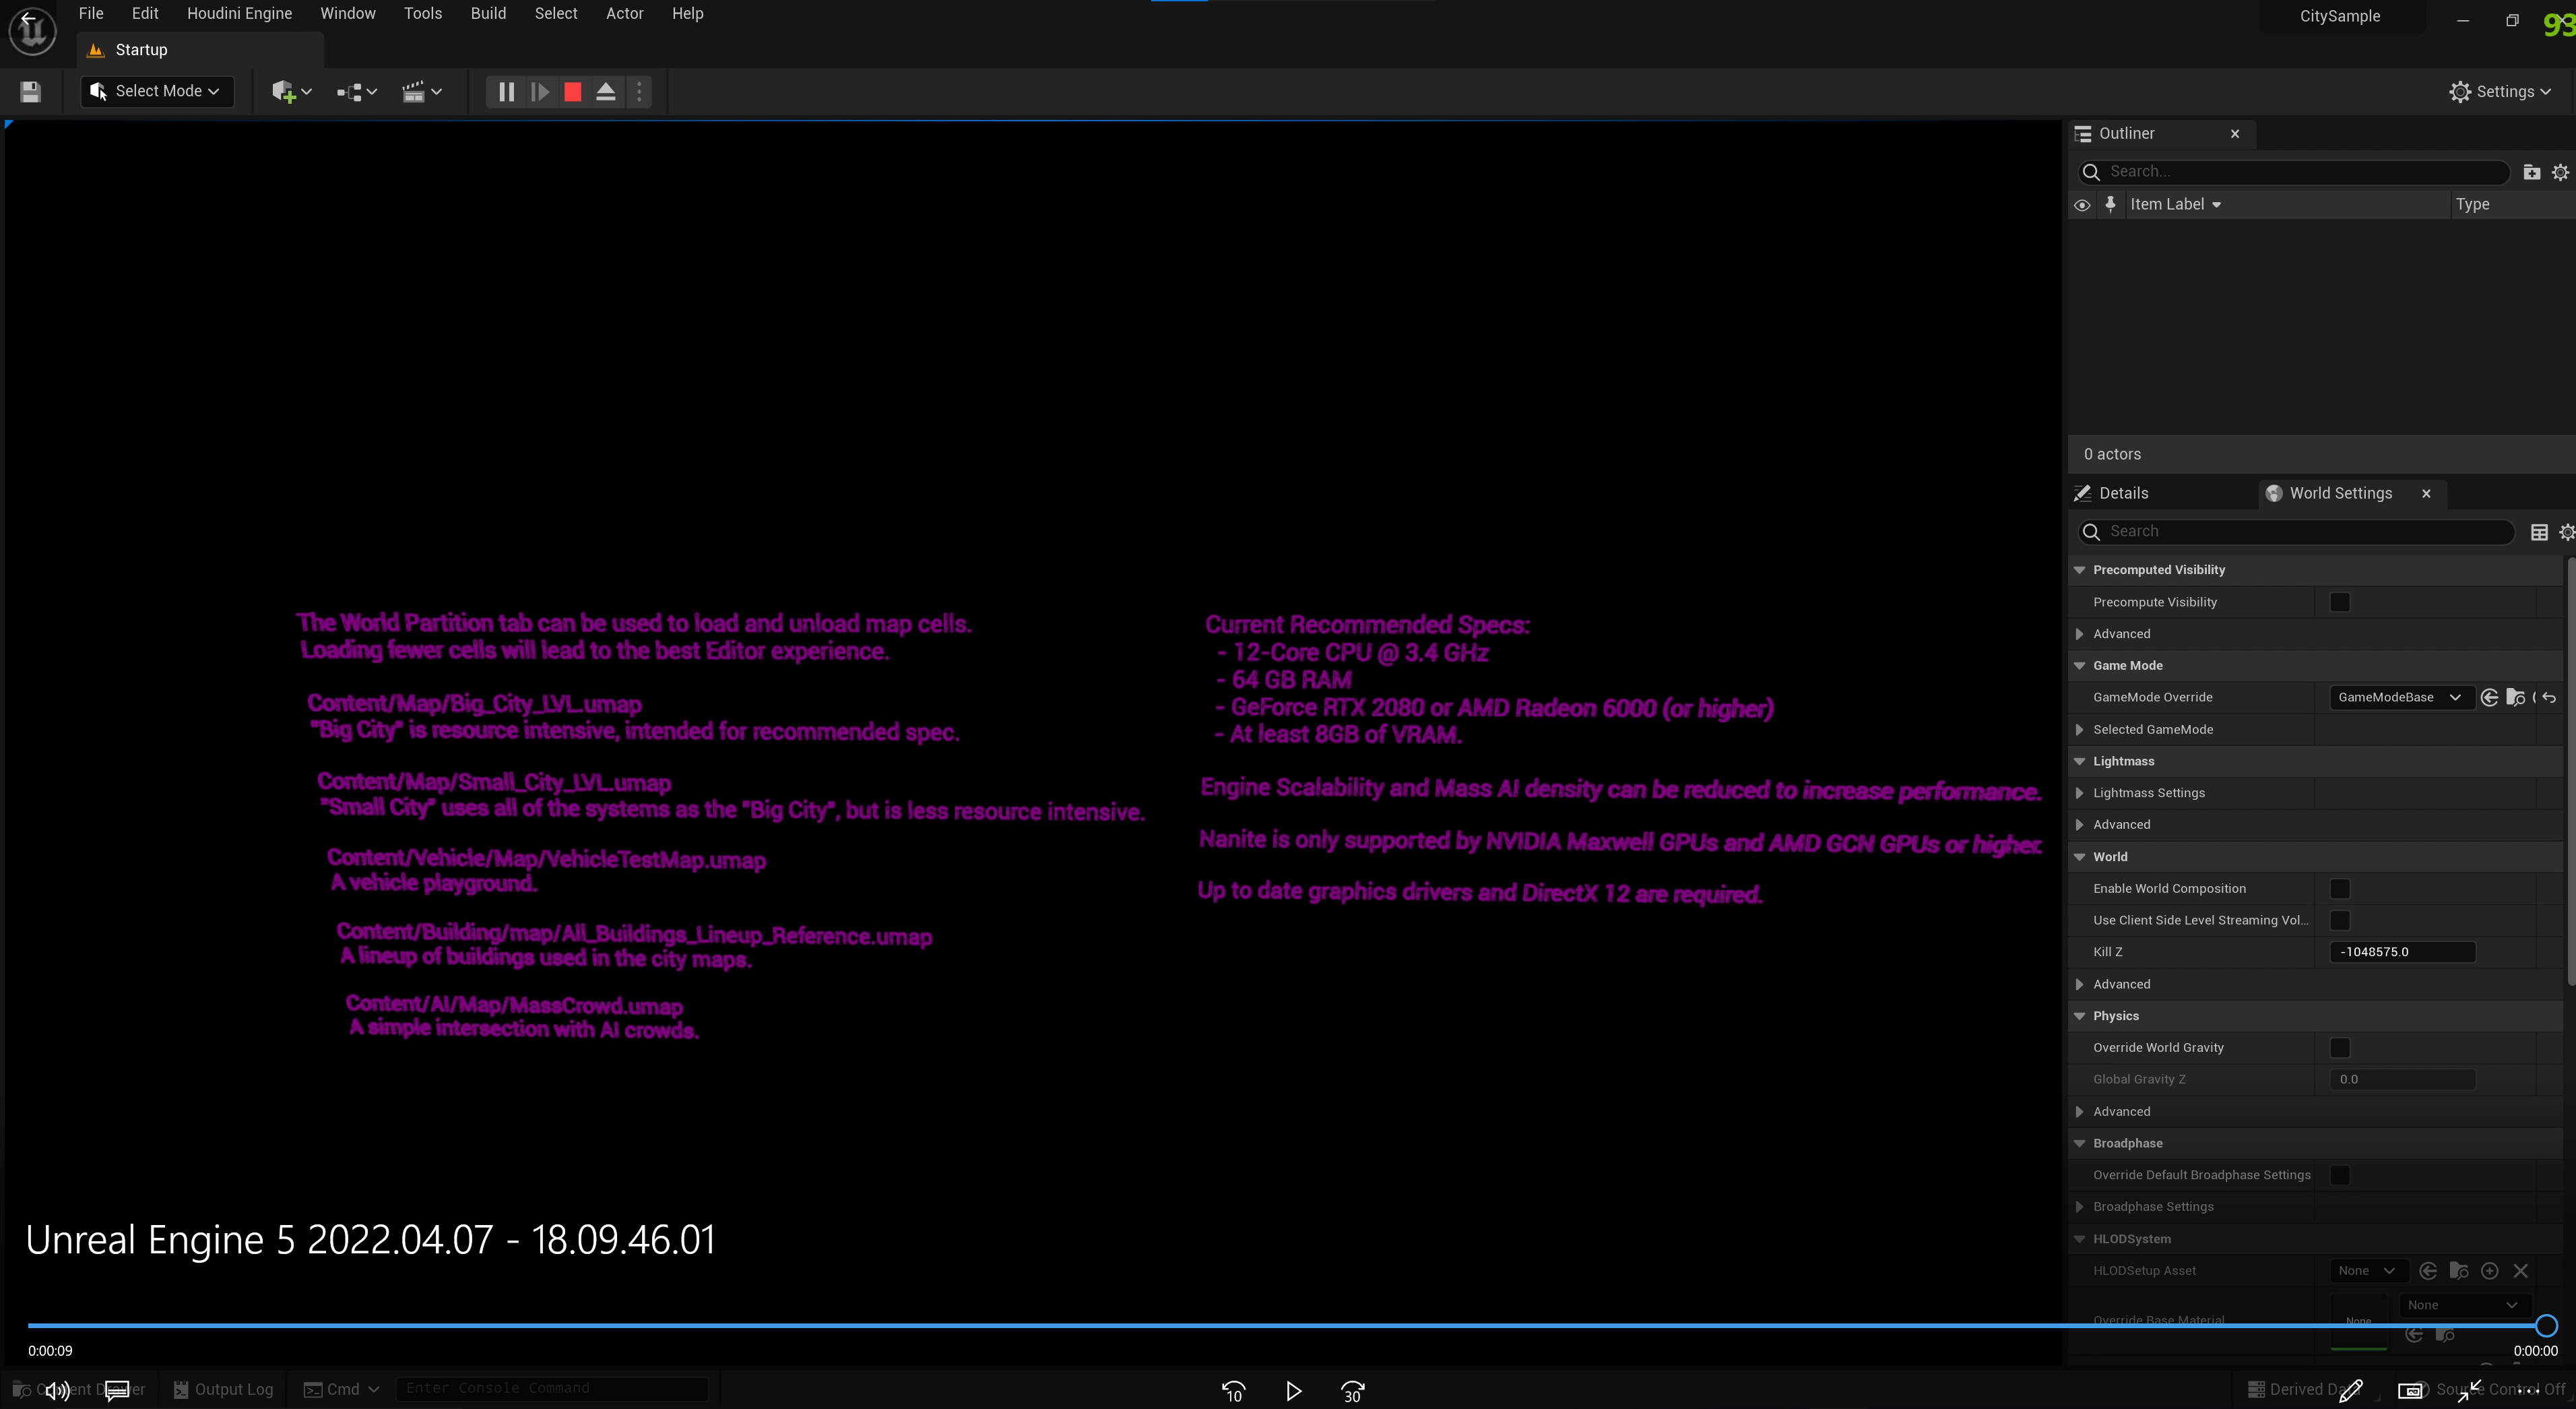Expand Advanced under Lightmass
This screenshot has height=1409, width=2576.
tap(2080, 824)
